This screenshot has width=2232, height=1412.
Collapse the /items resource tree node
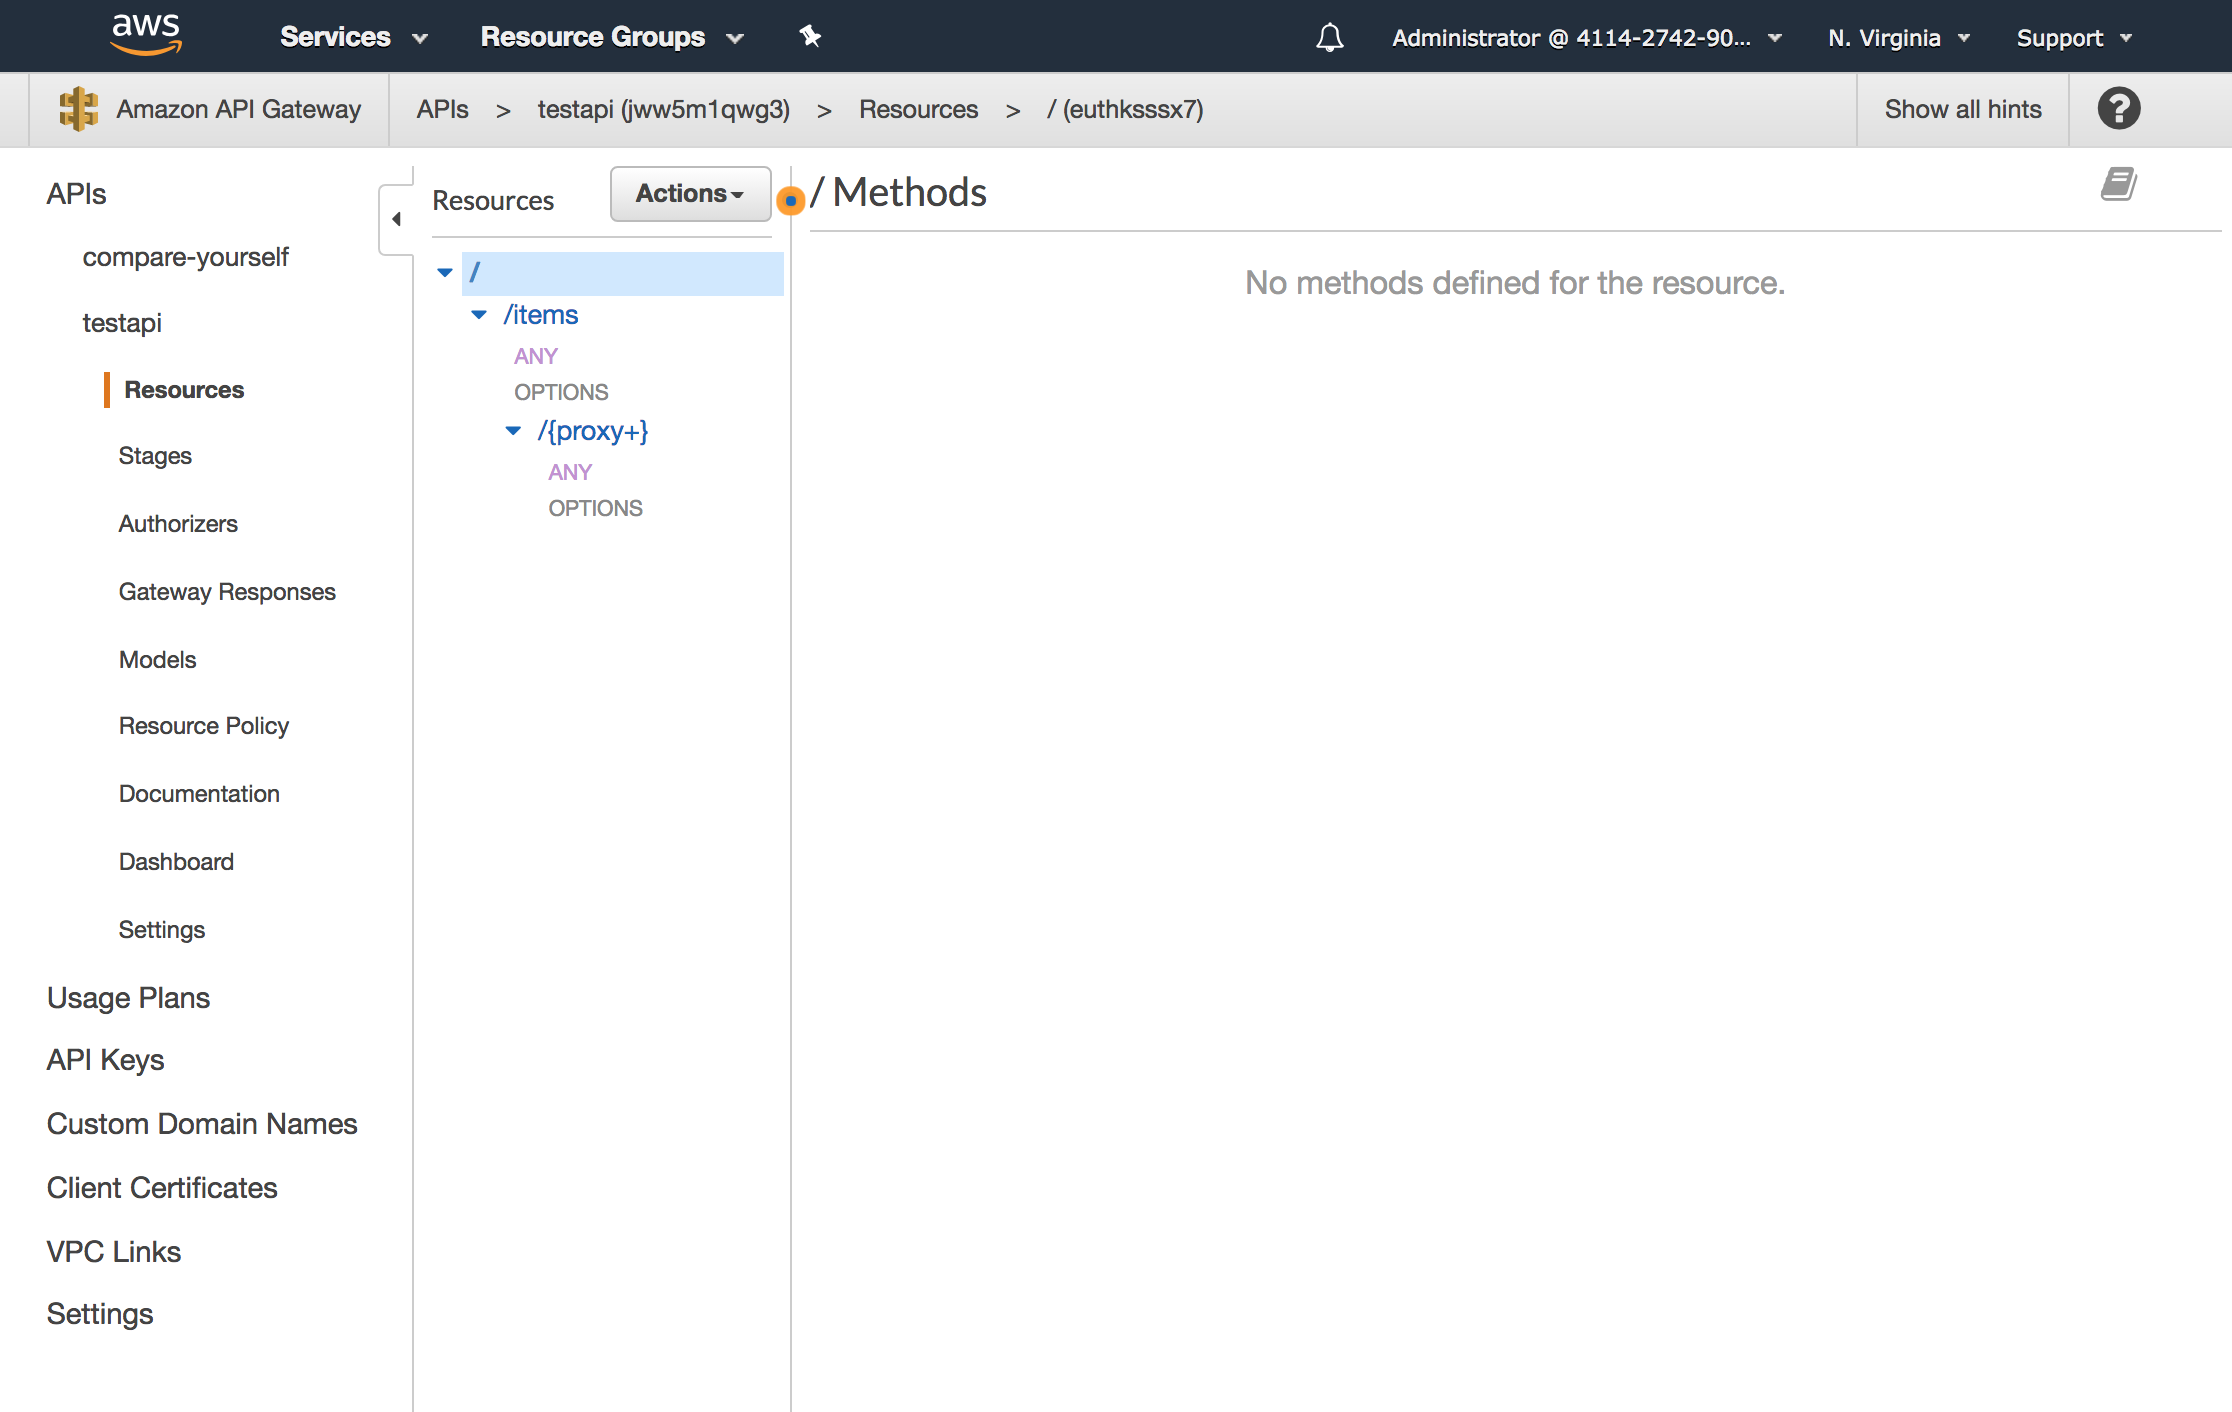(x=479, y=315)
